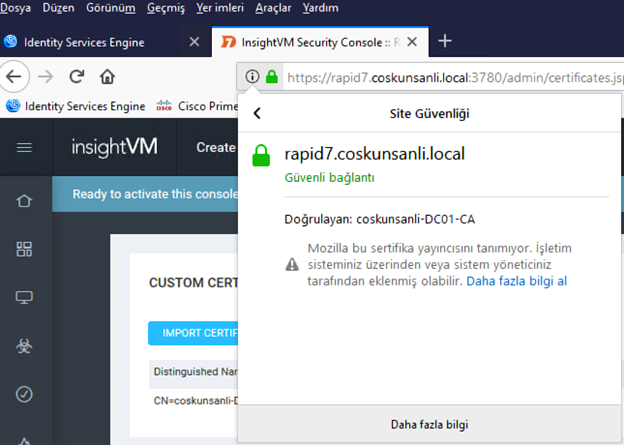Open Identity Services Engine bookmark
Image resolution: width=624 pixels, height=445 pixels.
click(x=76, y=106)
